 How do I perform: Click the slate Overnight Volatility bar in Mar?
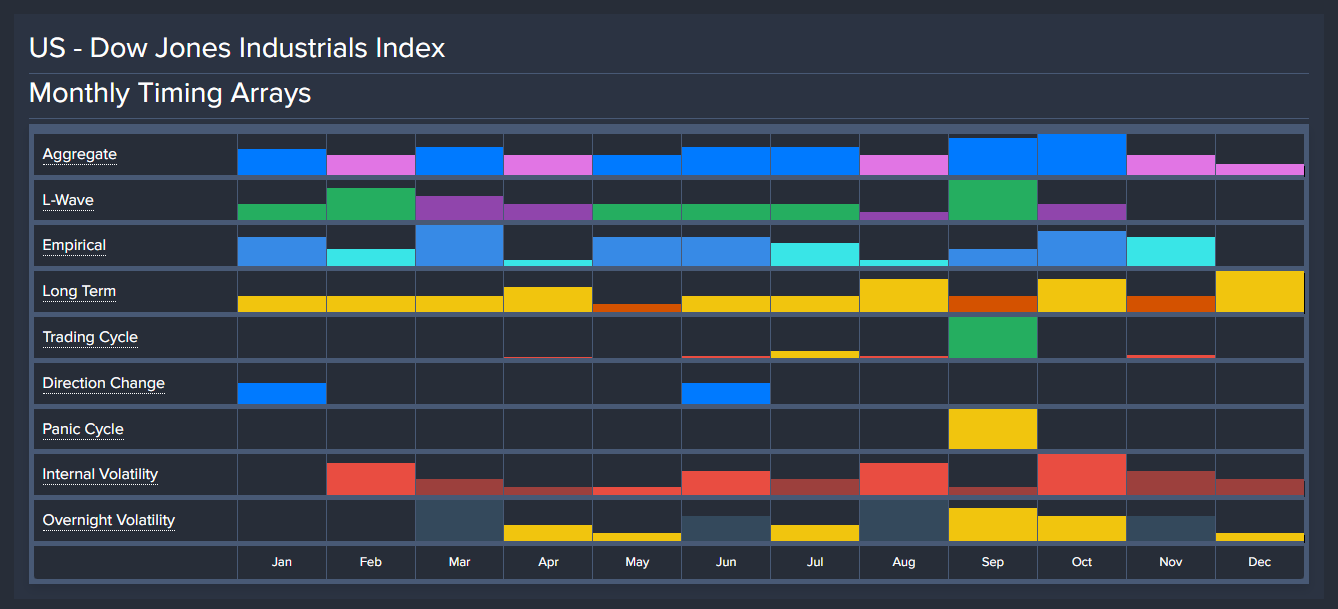point(460,520)
